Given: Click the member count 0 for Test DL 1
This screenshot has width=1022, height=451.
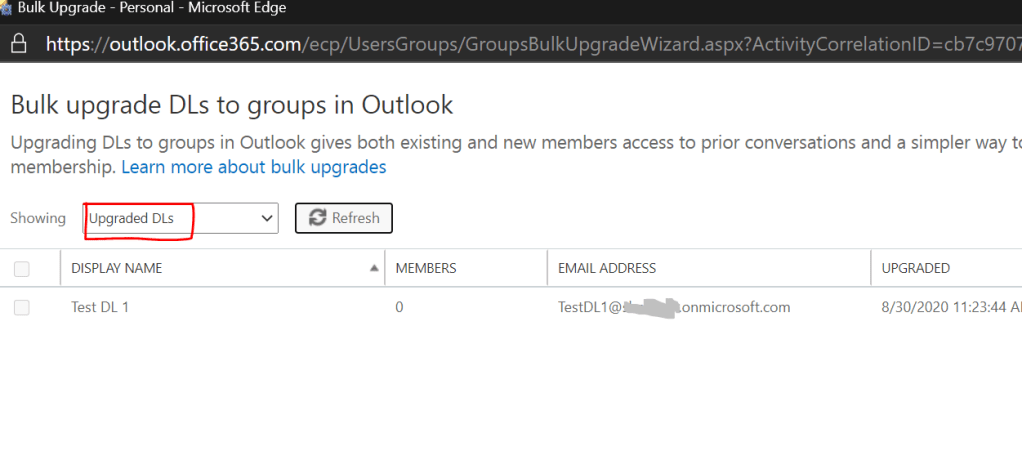Looking at the screenshot, I should point(400,308).
